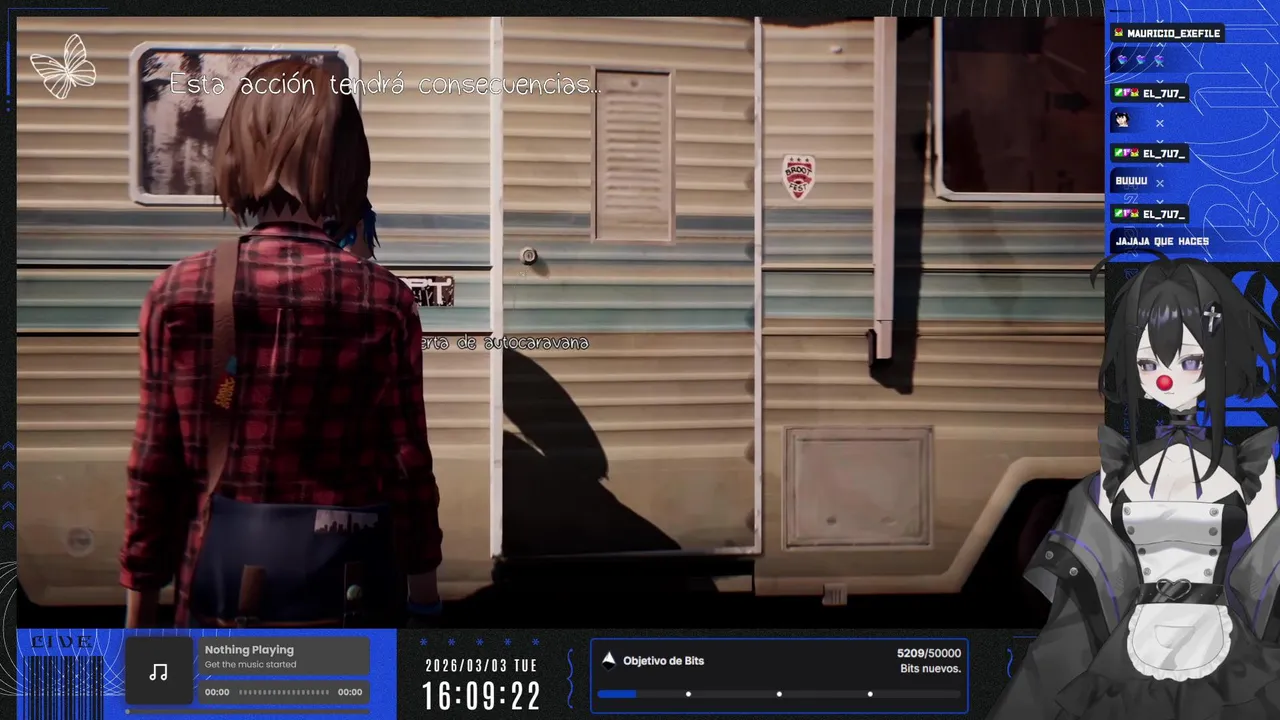Click the red shield sticker on the camper
Image resolution: width=1280 pixels, height=720 pixels.
[x=798, y=176]
